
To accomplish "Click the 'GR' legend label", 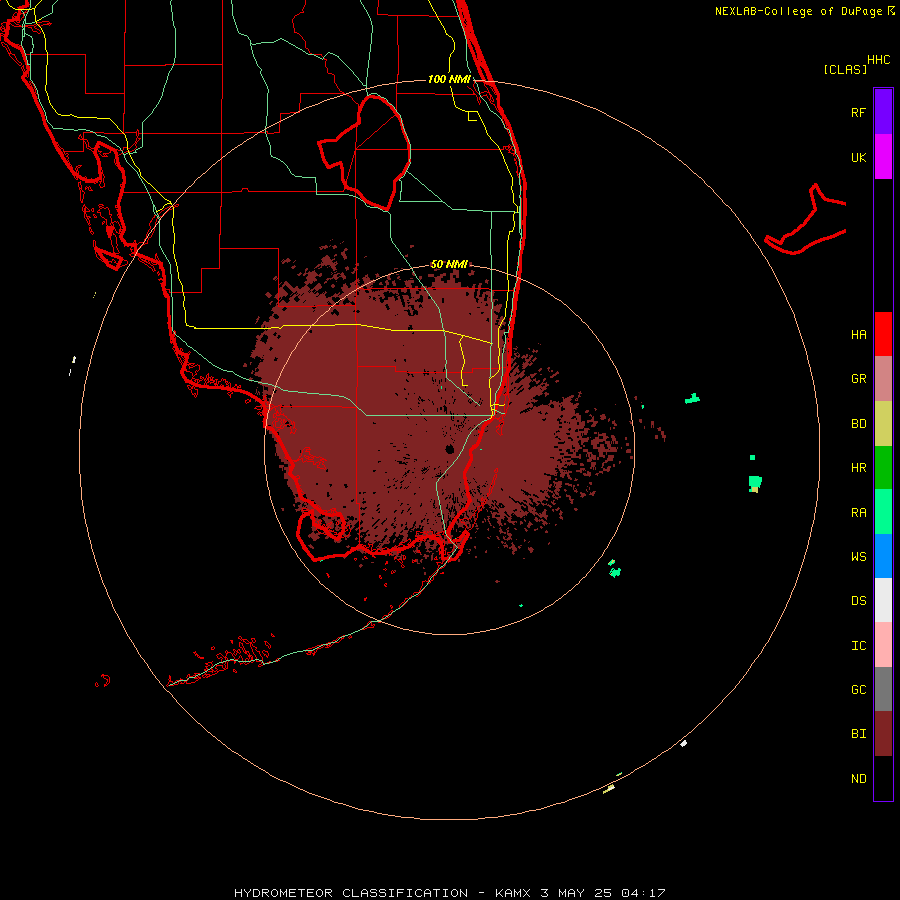I will (x=858, y=379).
